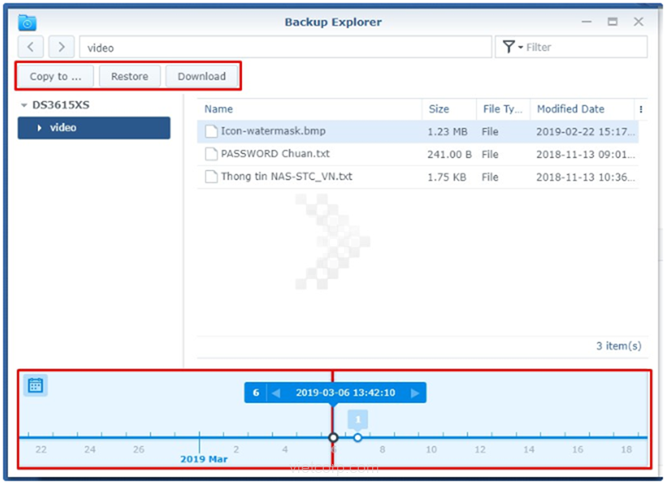Sort by Modified Date column header
The height and width of the screenshot is (486, 668).
(x=570, y=109)
